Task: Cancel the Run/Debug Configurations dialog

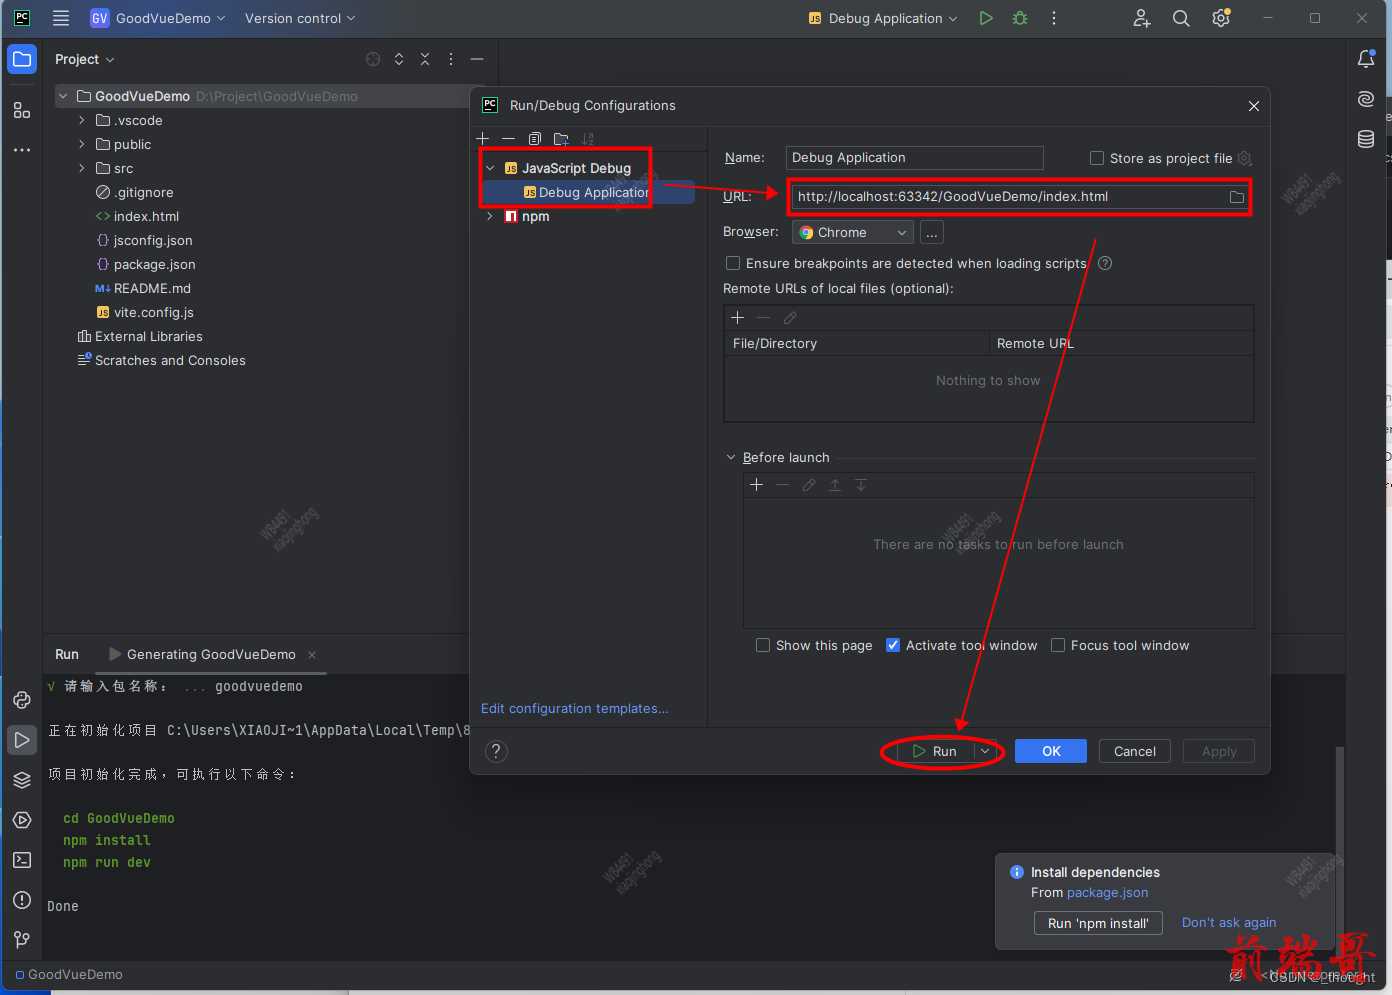Action: pos(1135,751)
